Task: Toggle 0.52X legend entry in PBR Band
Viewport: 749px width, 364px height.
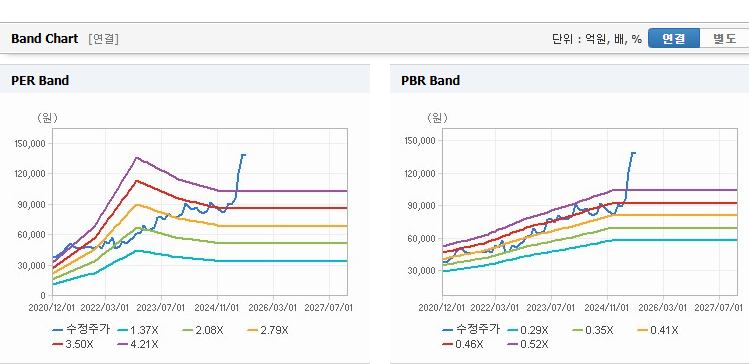Action: point(527,344)
